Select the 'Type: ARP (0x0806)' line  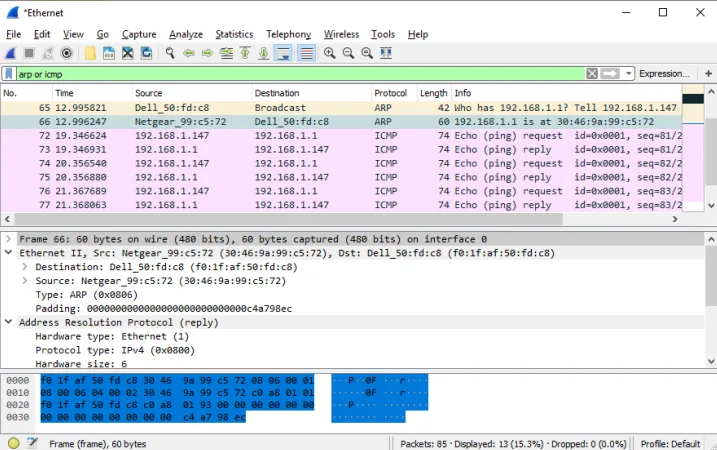(x=86, y=295)
